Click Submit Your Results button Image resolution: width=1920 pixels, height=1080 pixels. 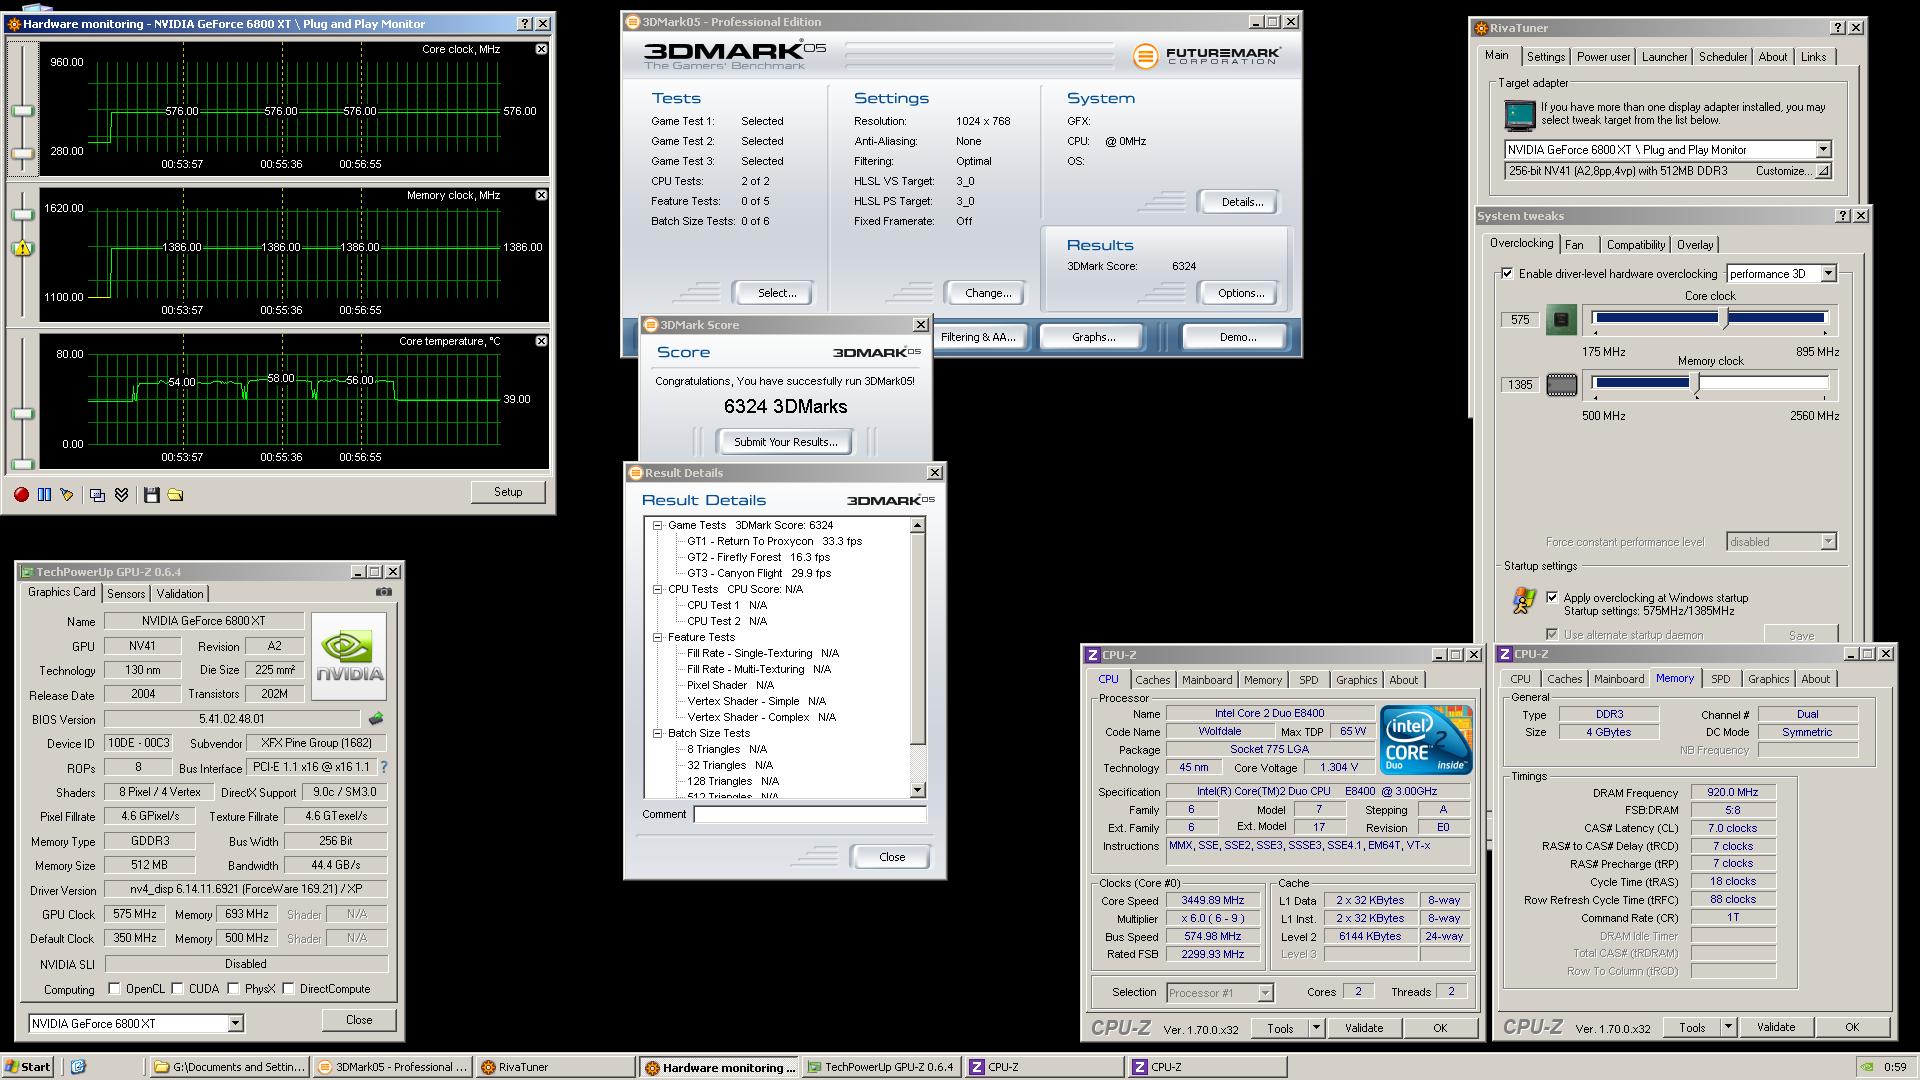coord(785,442)
